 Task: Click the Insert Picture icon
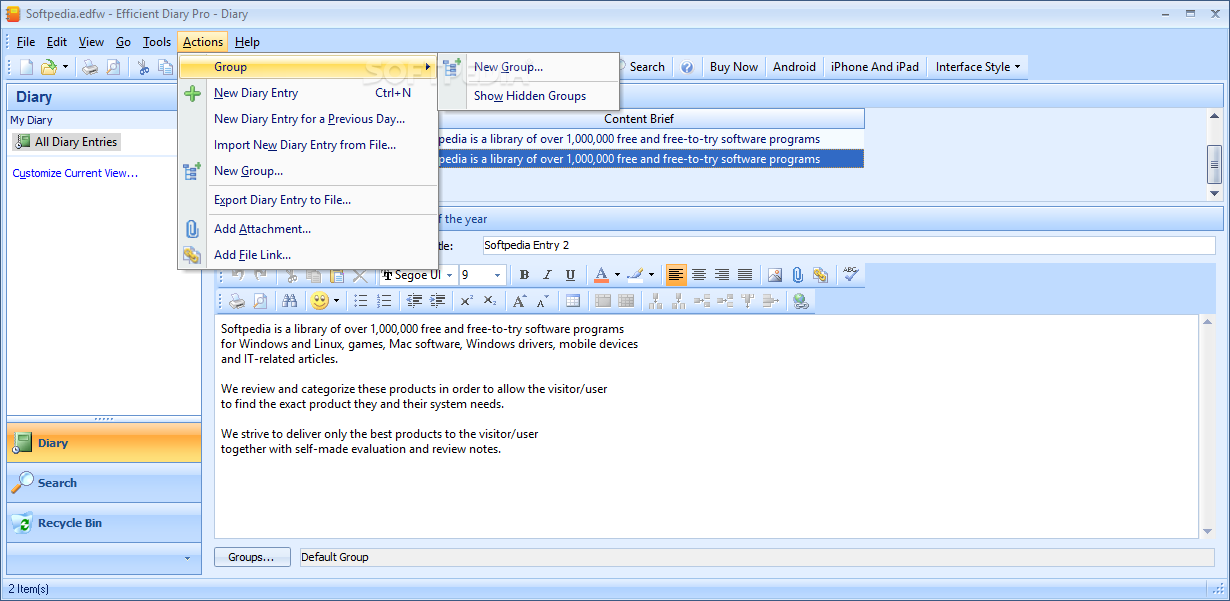coord(775,275)
